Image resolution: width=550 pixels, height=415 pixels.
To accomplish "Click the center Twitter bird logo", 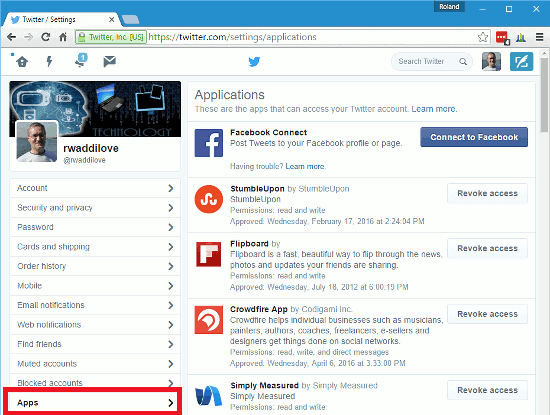I will point(254,62).
